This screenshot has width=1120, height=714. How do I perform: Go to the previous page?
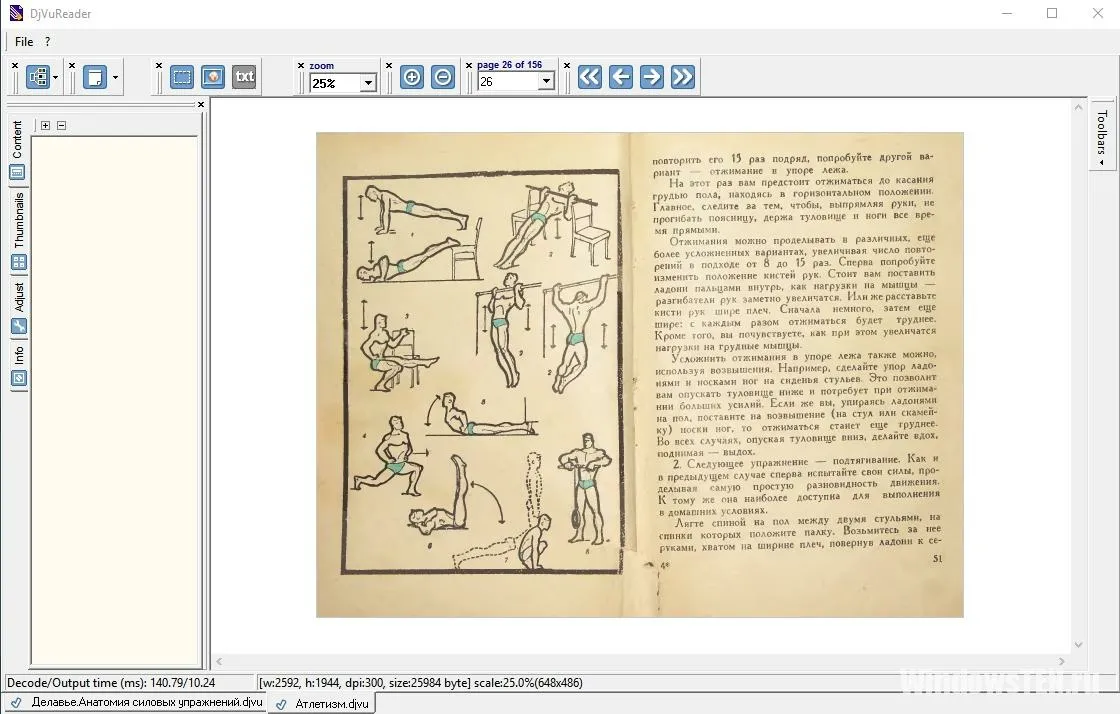pyautogui.click(x=621, y=77)
